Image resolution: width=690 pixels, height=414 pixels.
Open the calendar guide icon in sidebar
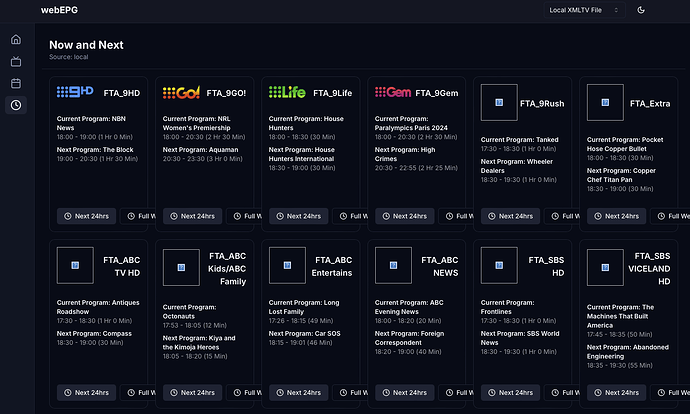click(x=16, y=83)
